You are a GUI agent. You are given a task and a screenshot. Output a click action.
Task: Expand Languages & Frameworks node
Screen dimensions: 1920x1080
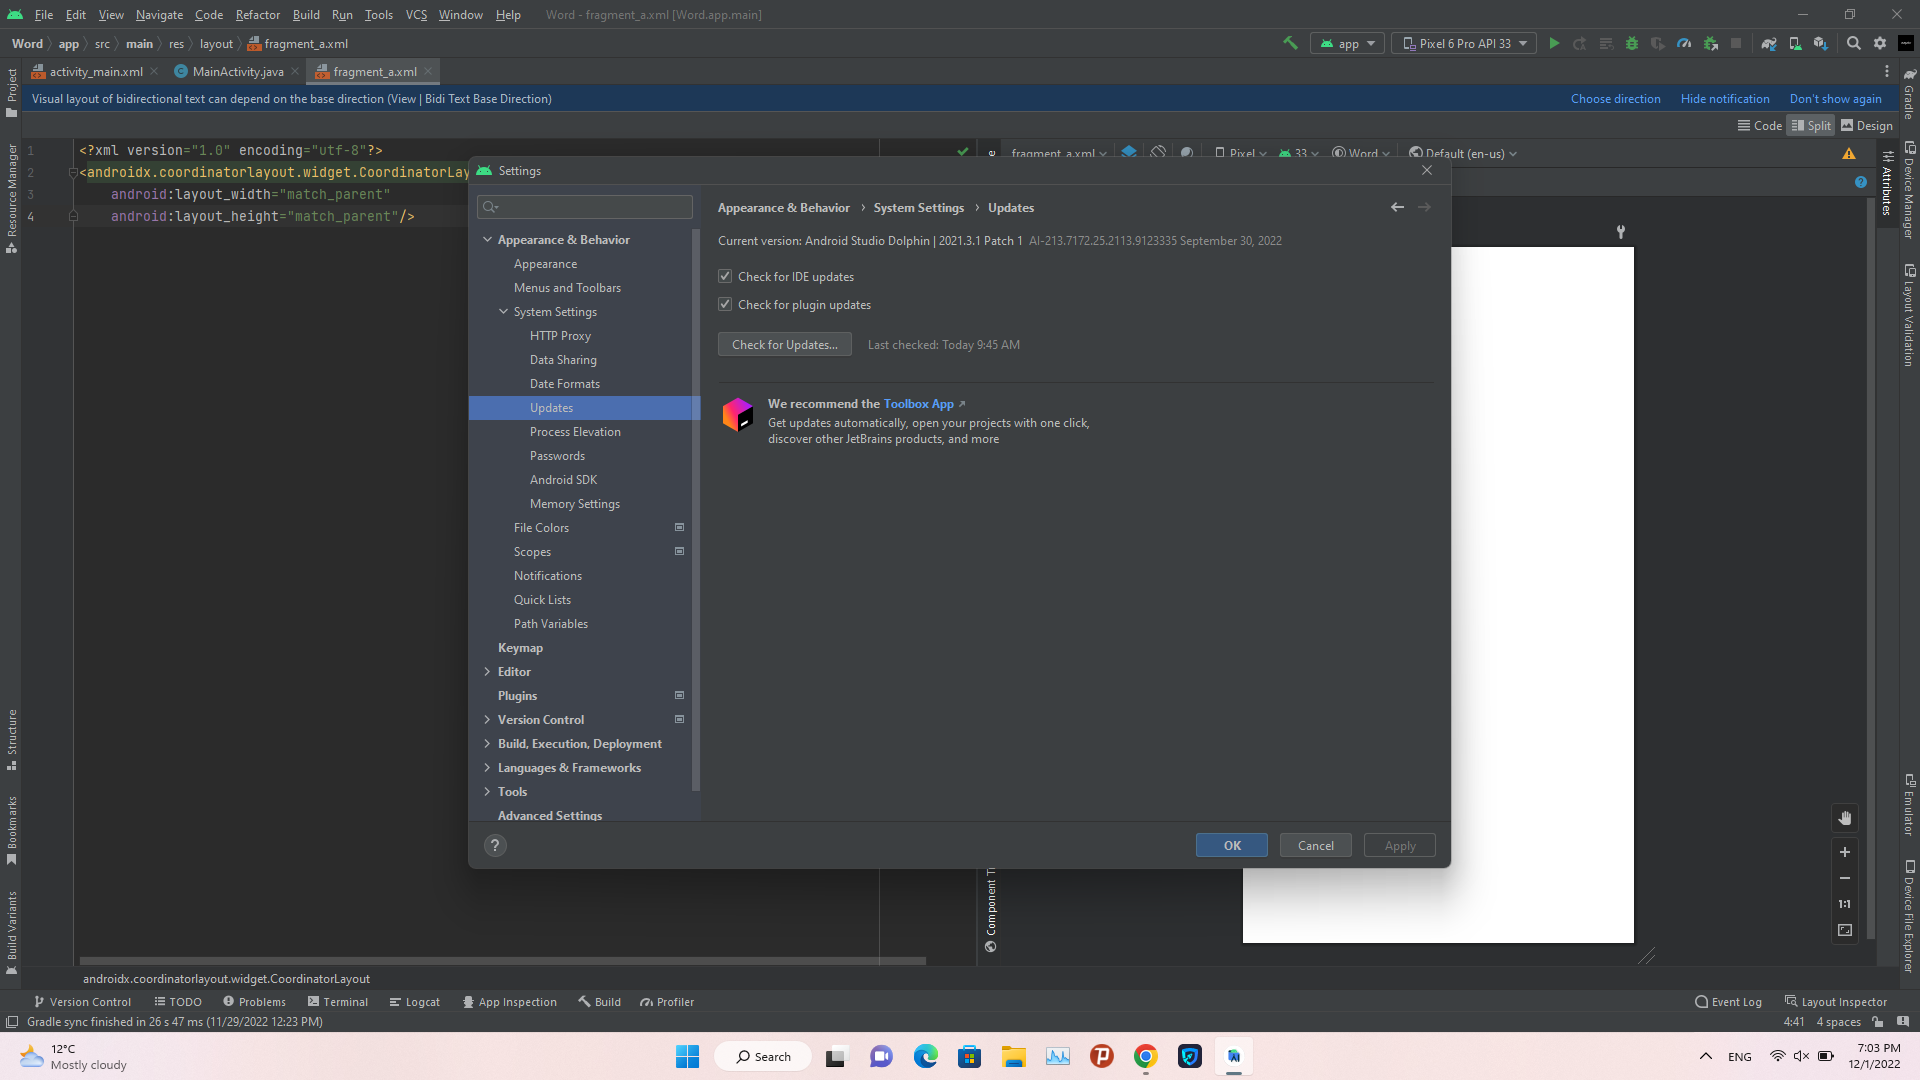(487, 768)
